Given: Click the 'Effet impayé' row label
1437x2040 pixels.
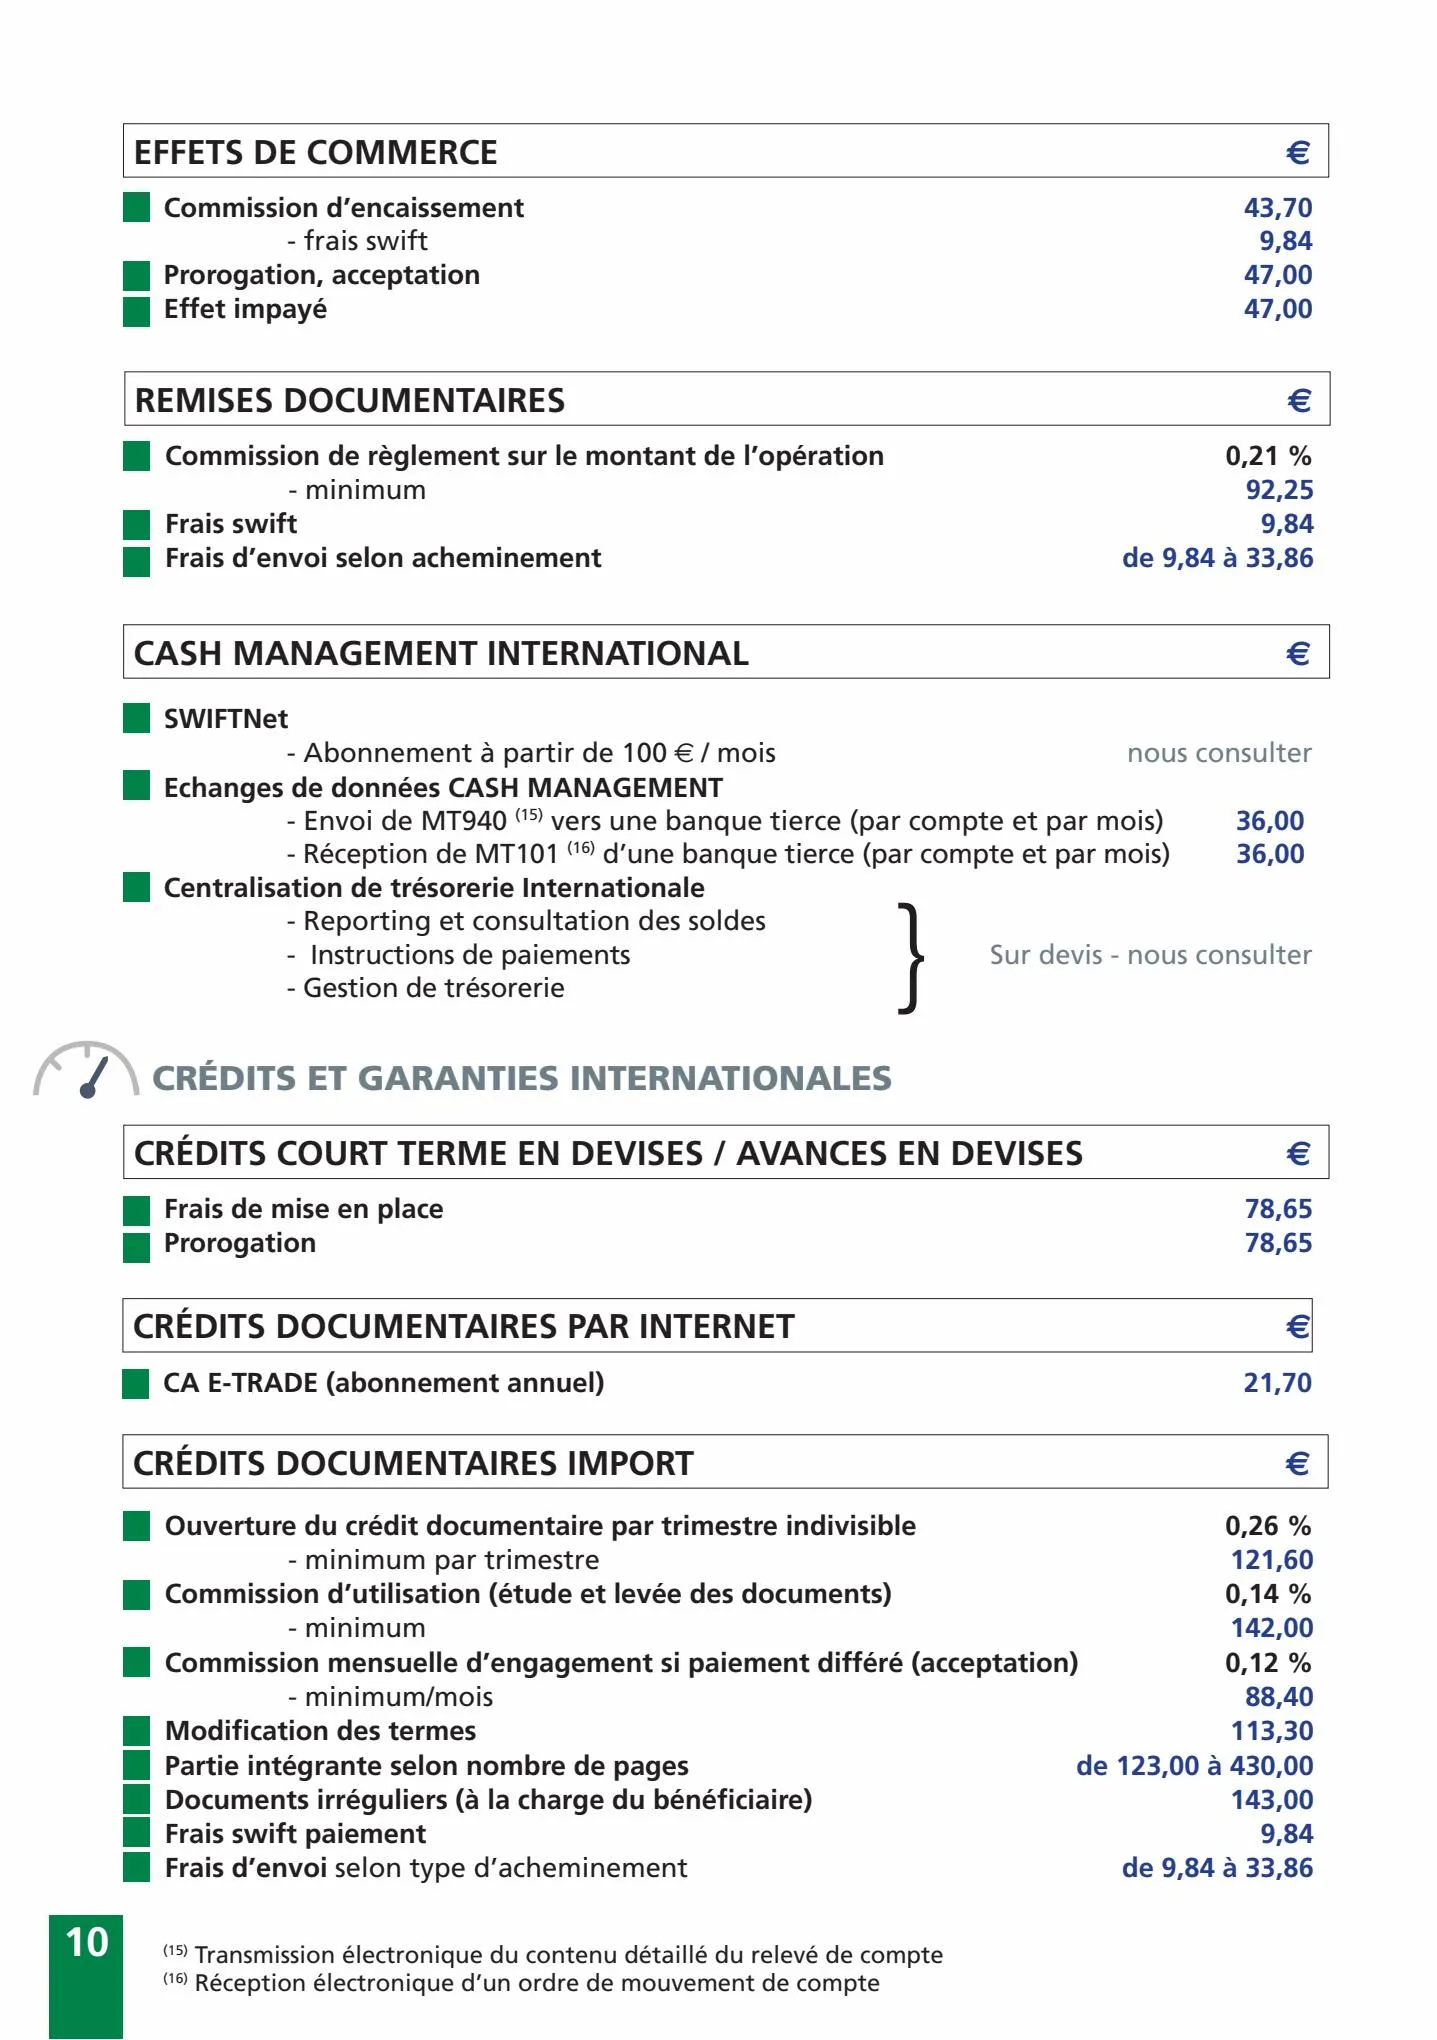Looking at the screenshot, I should tap(245, 309).
